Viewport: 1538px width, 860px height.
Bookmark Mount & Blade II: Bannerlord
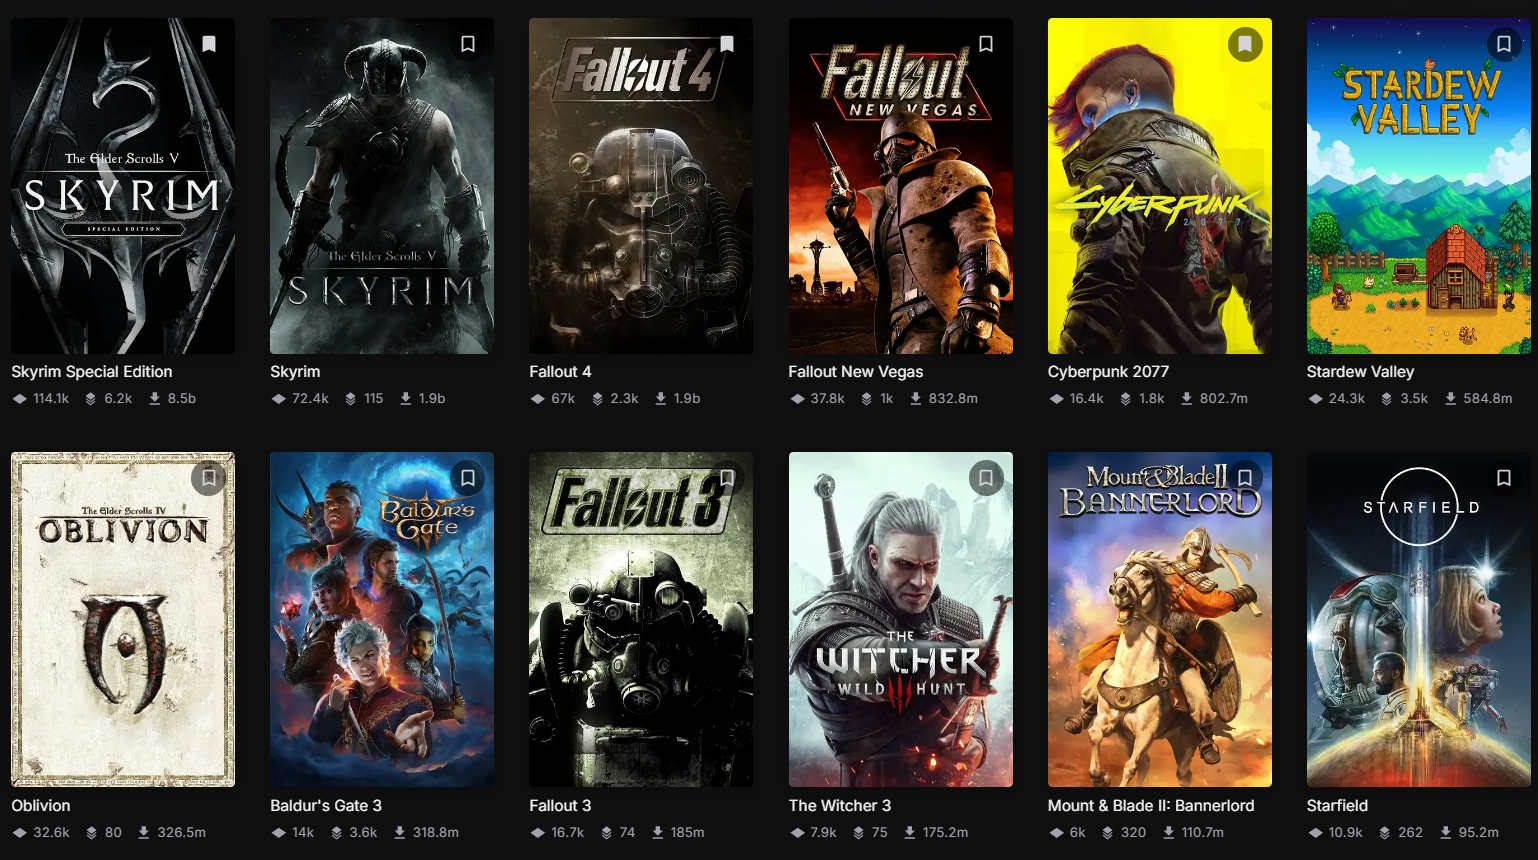click(1245, 478)
